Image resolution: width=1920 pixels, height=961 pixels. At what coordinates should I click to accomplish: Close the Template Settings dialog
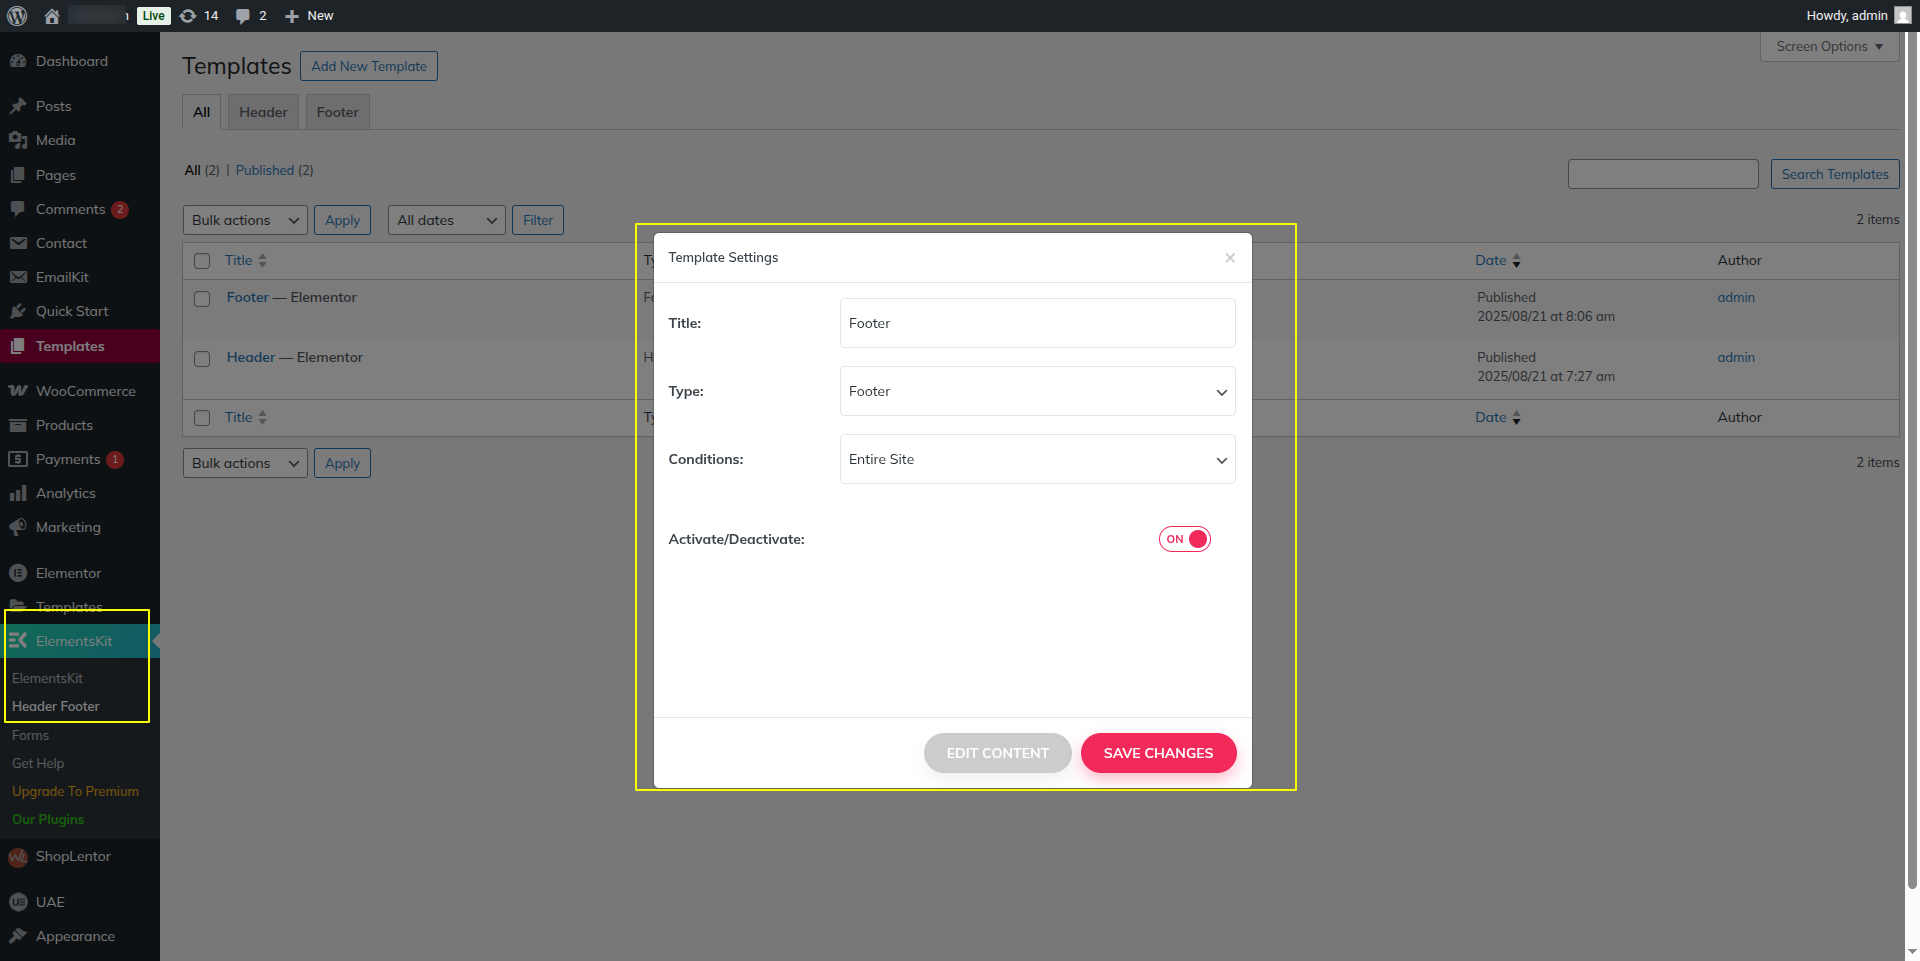tap(1230, 258)
